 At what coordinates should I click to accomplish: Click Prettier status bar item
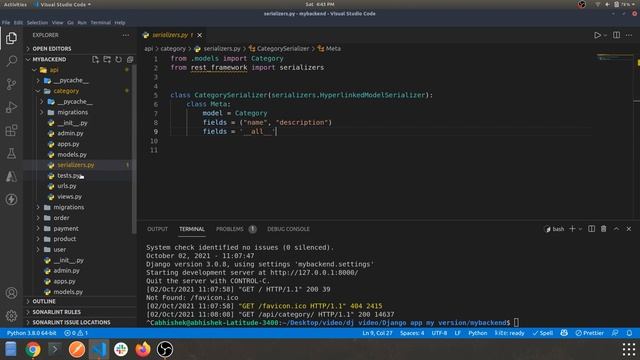point(589,333)
